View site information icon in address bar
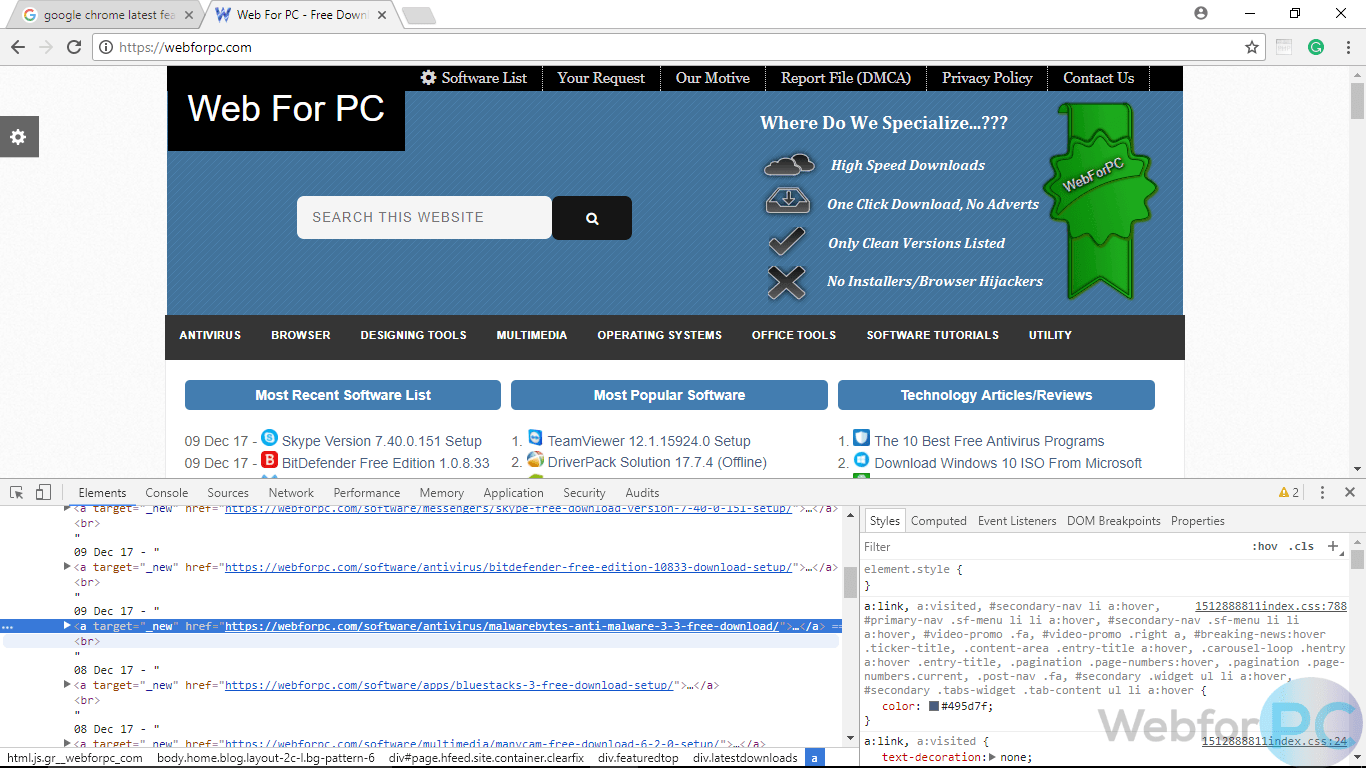This screenshot has width=1366, height=768. (107, 47)
